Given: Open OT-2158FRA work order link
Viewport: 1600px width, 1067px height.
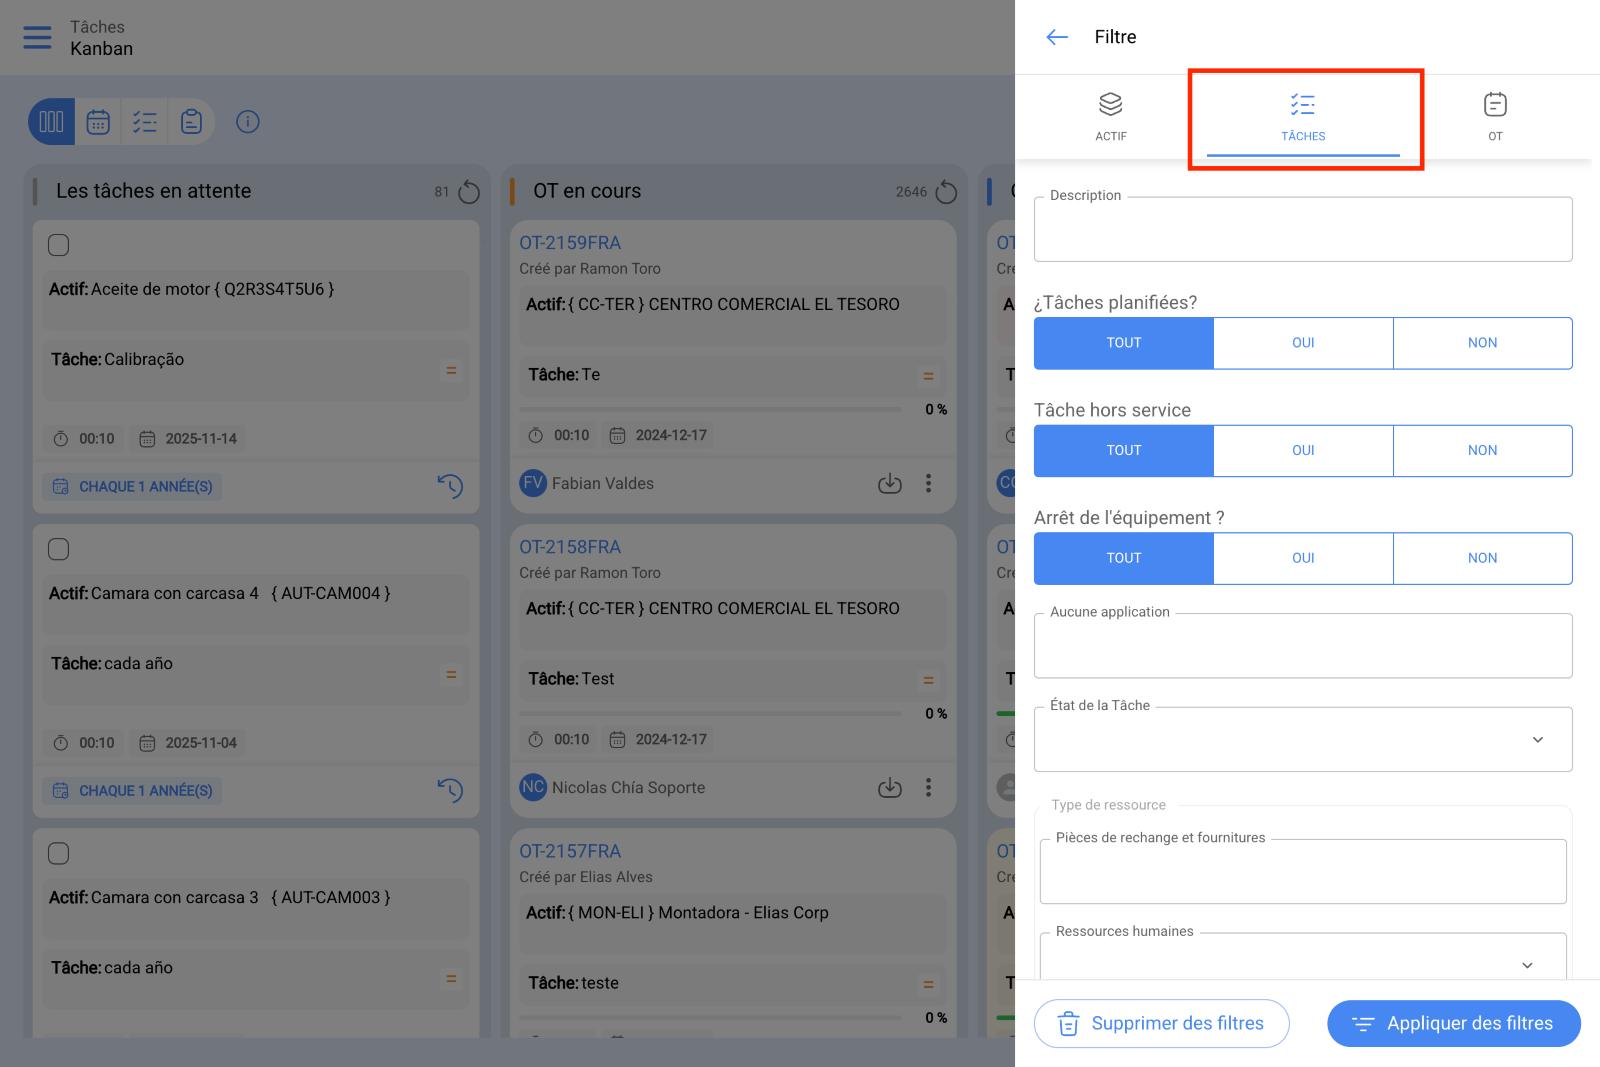Looking at the screenshot, I should (x=570, y=547).
